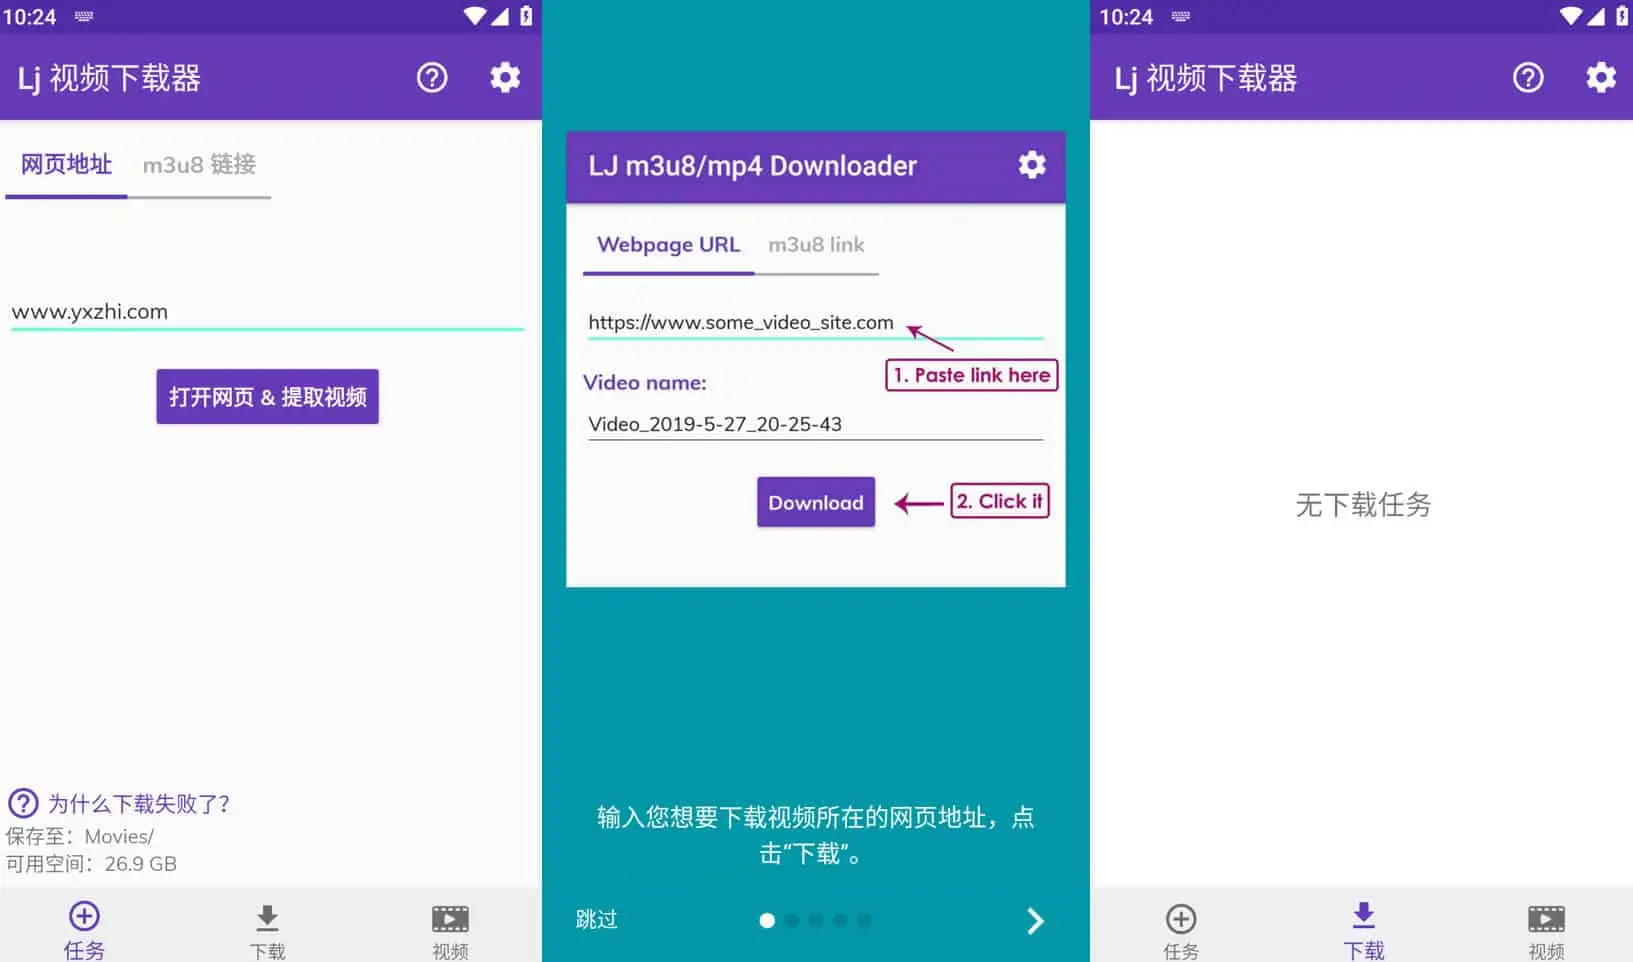Select the Webpage URL tab in tutorial dialog
This screenshot has height=962, width=1633.
click(668, 245)
